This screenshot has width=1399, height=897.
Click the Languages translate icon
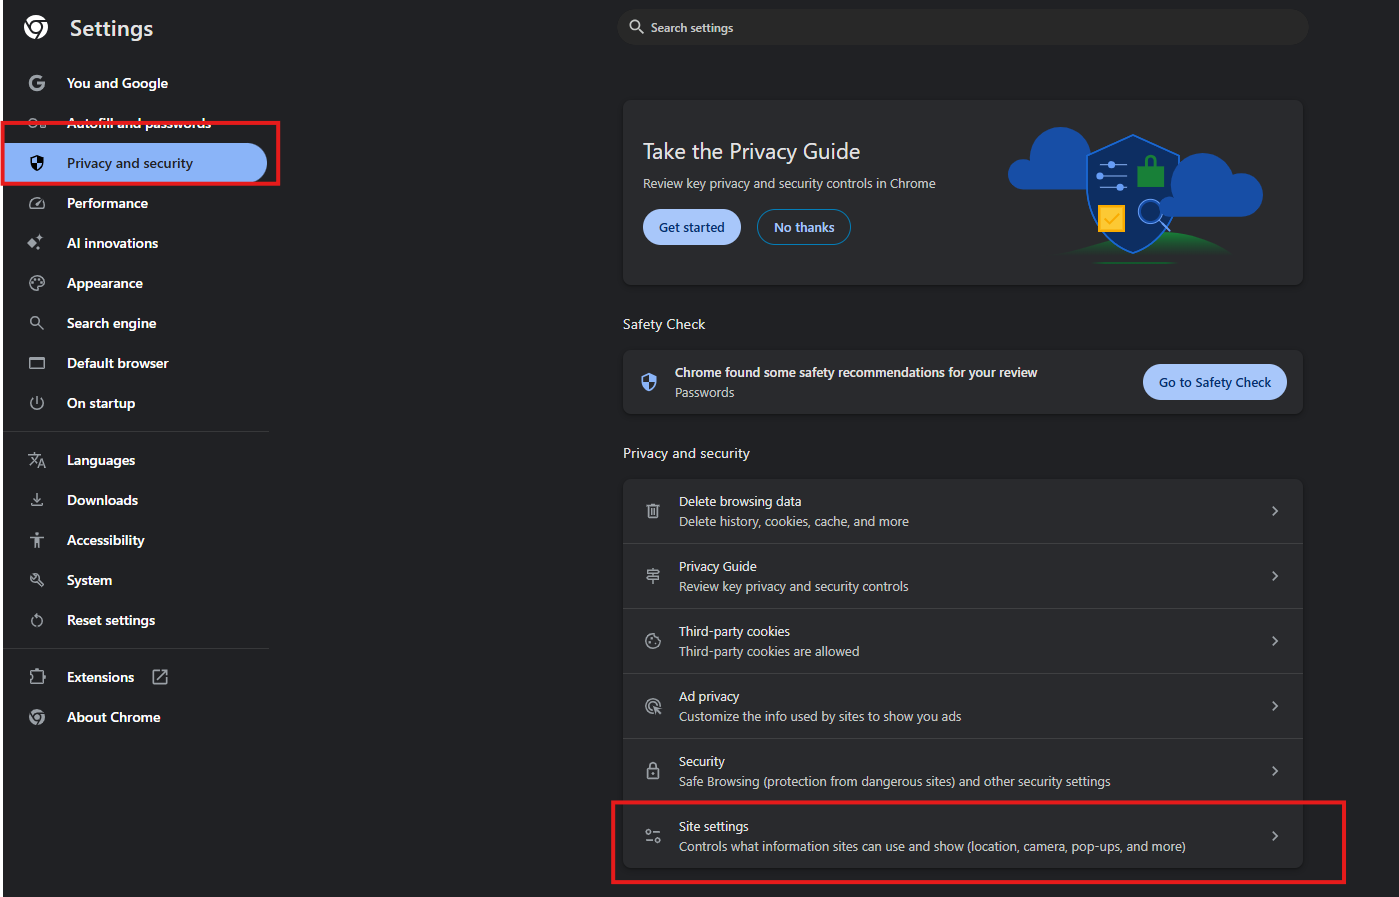point(37,460)
